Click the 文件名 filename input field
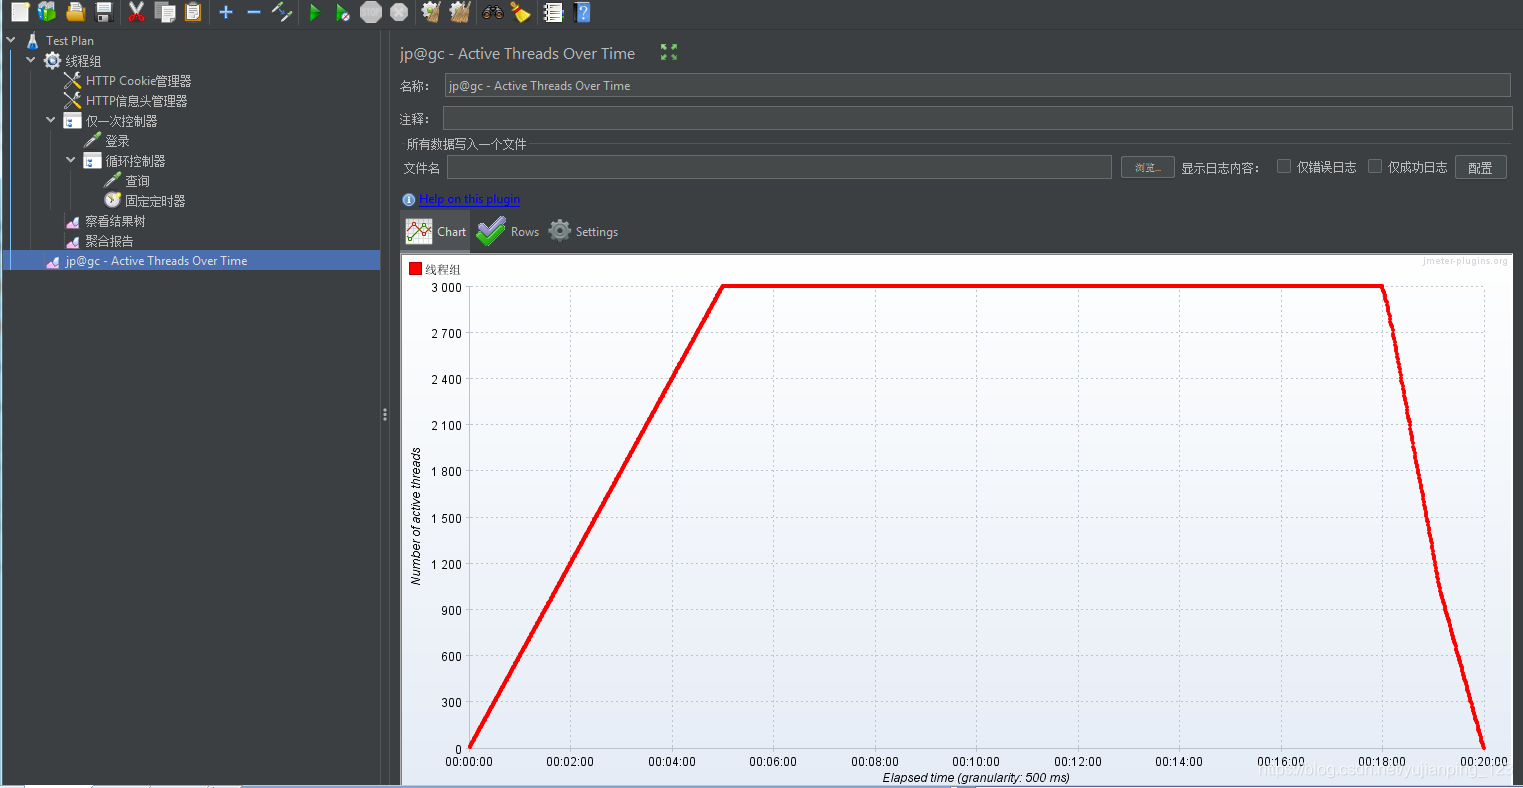Screen dimensions: 1523x788 [x=779, y=167]
